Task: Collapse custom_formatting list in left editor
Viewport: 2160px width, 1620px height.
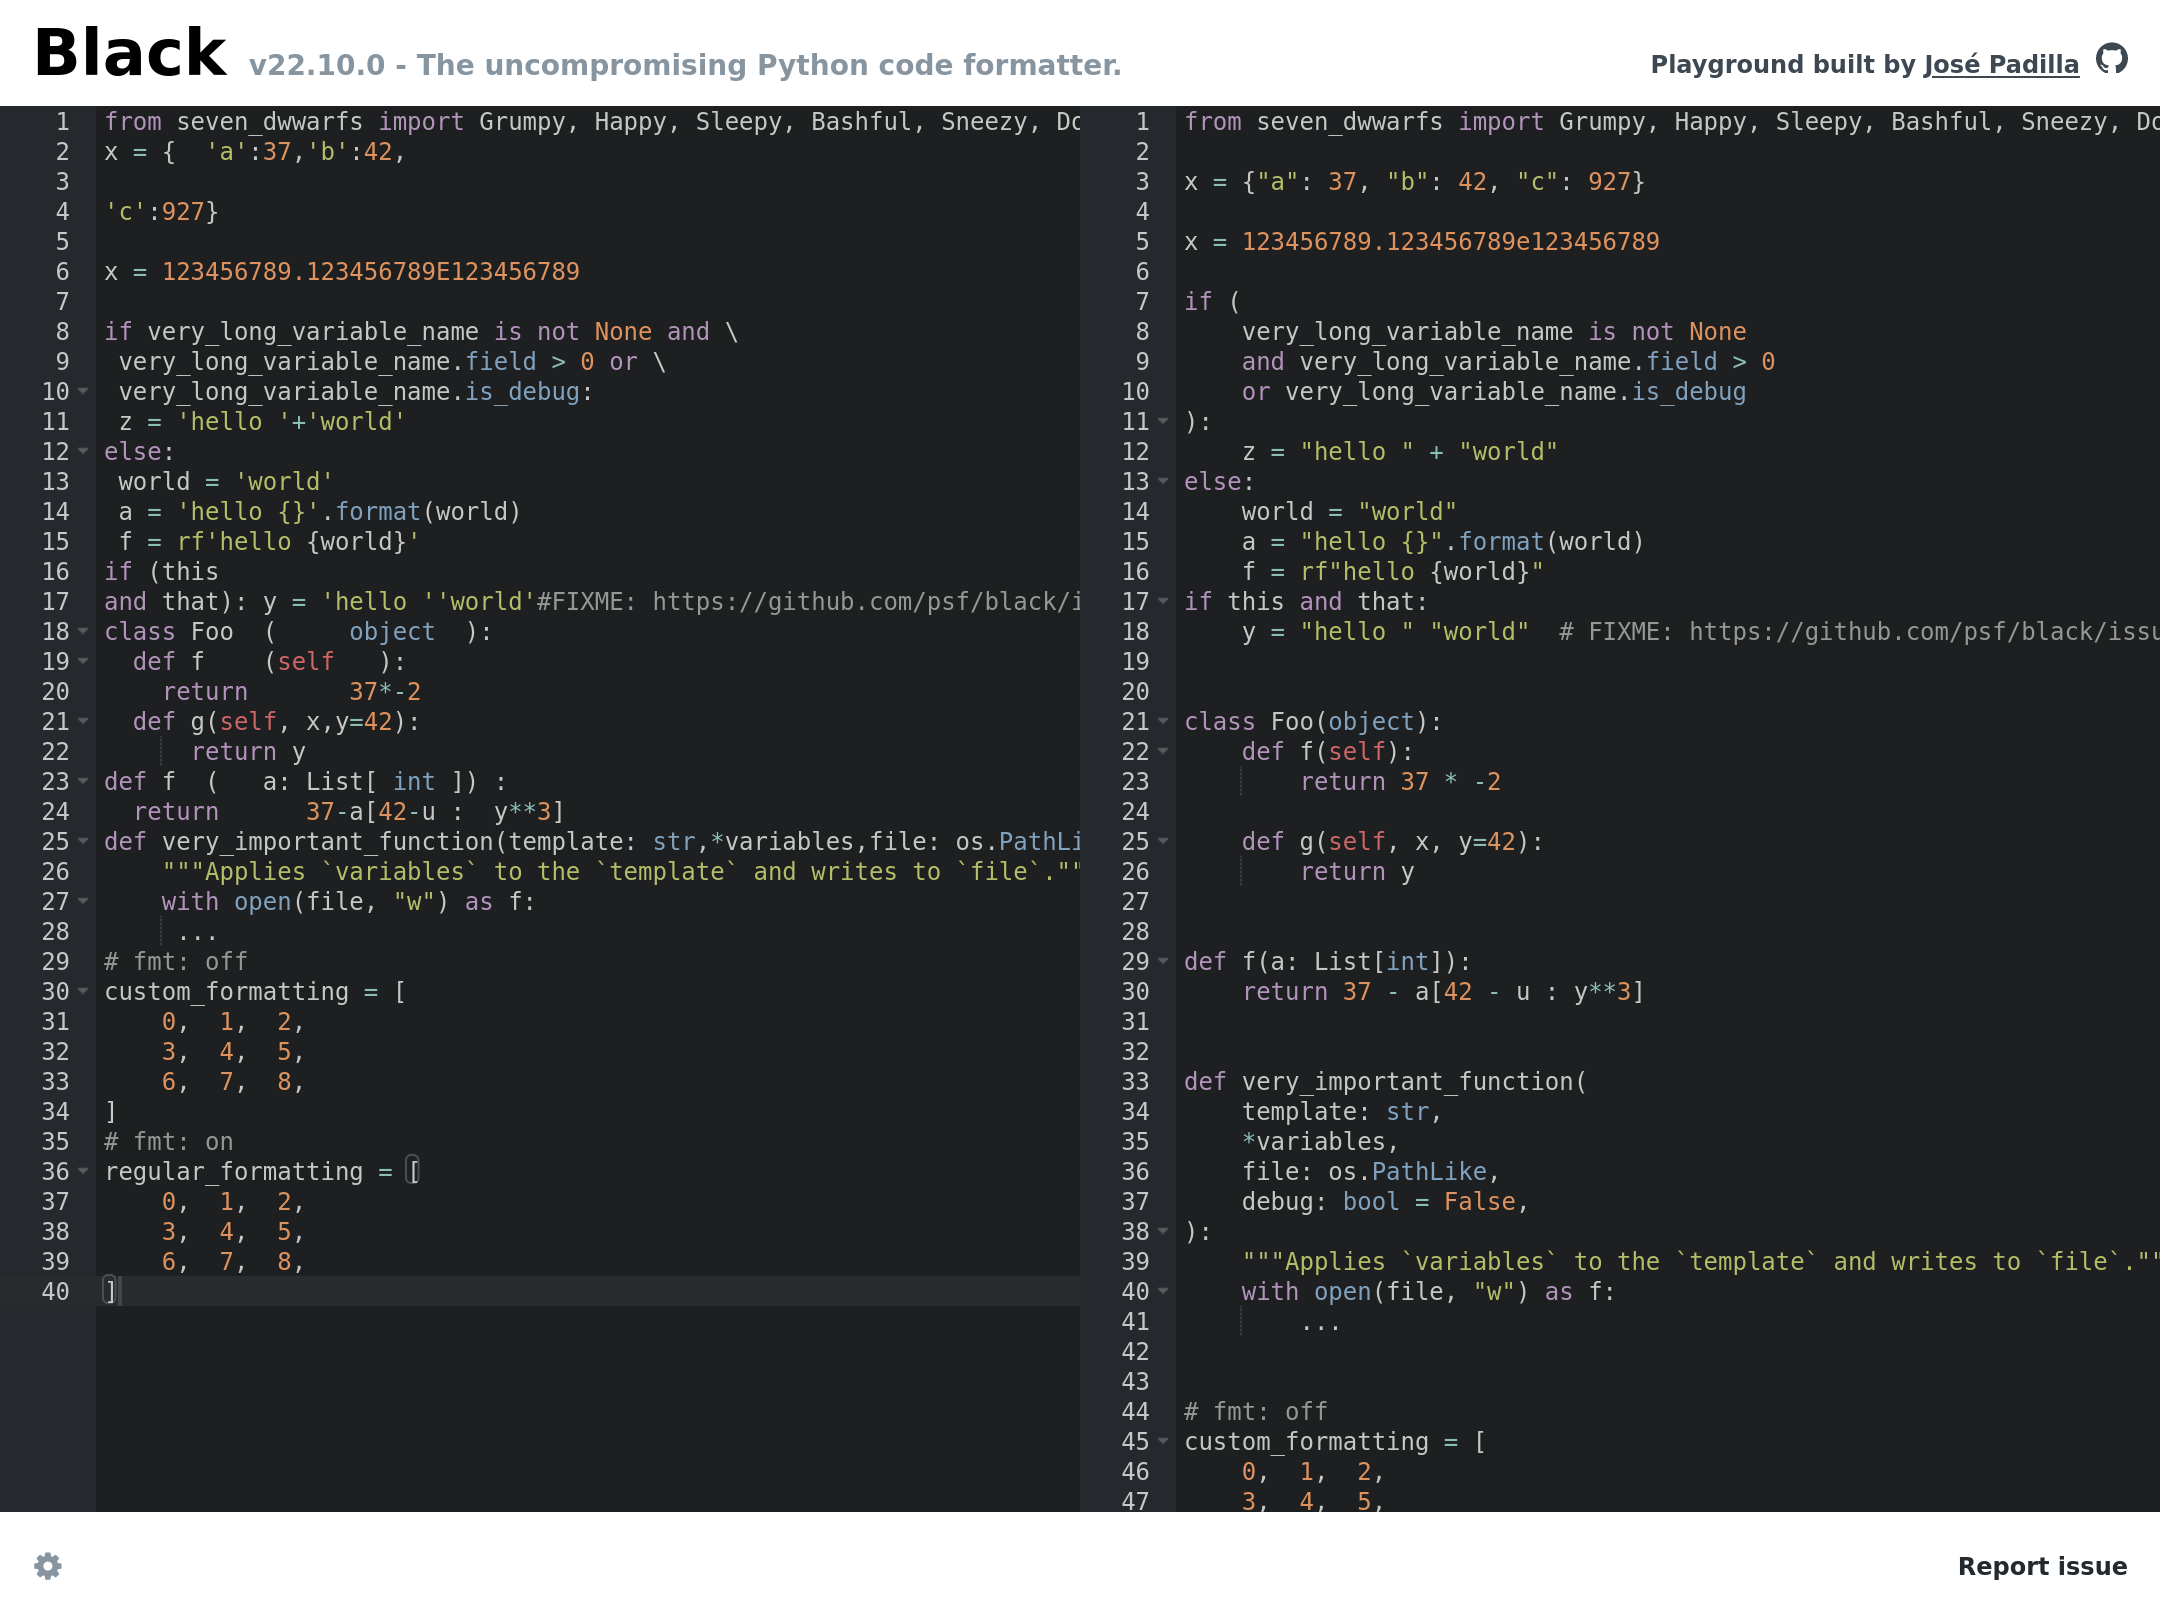Action: 83,992
